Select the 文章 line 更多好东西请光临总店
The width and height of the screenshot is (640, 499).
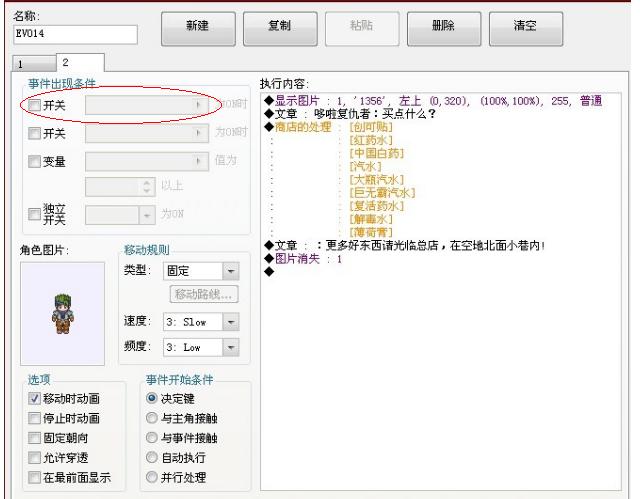[404, 245]
